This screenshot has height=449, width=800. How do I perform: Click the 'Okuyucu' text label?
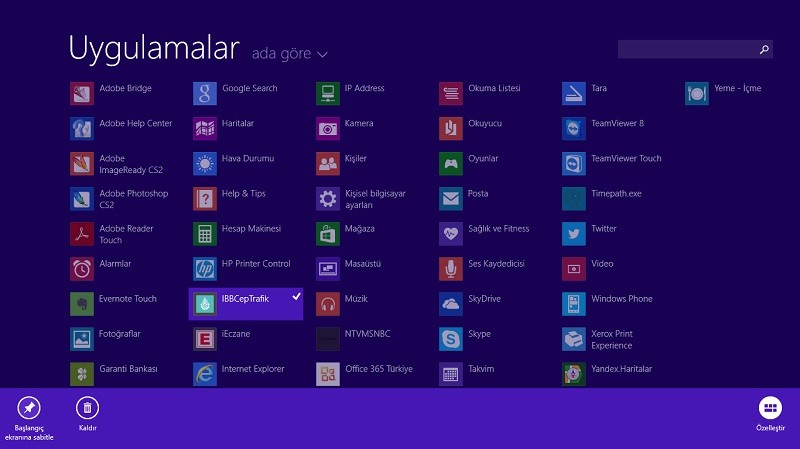coord(485,123)
